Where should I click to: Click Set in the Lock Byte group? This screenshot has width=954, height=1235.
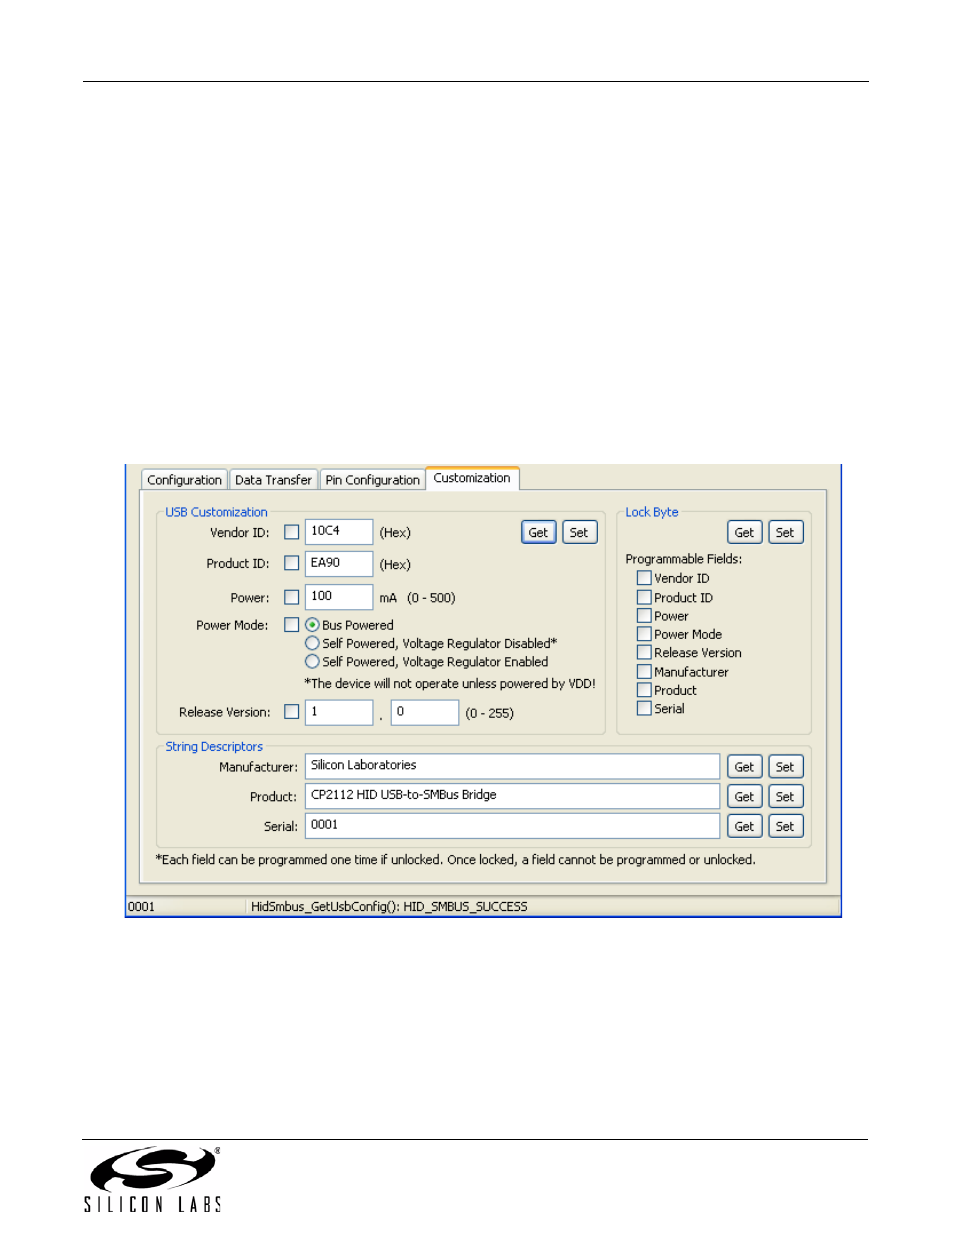coord(785,532)
